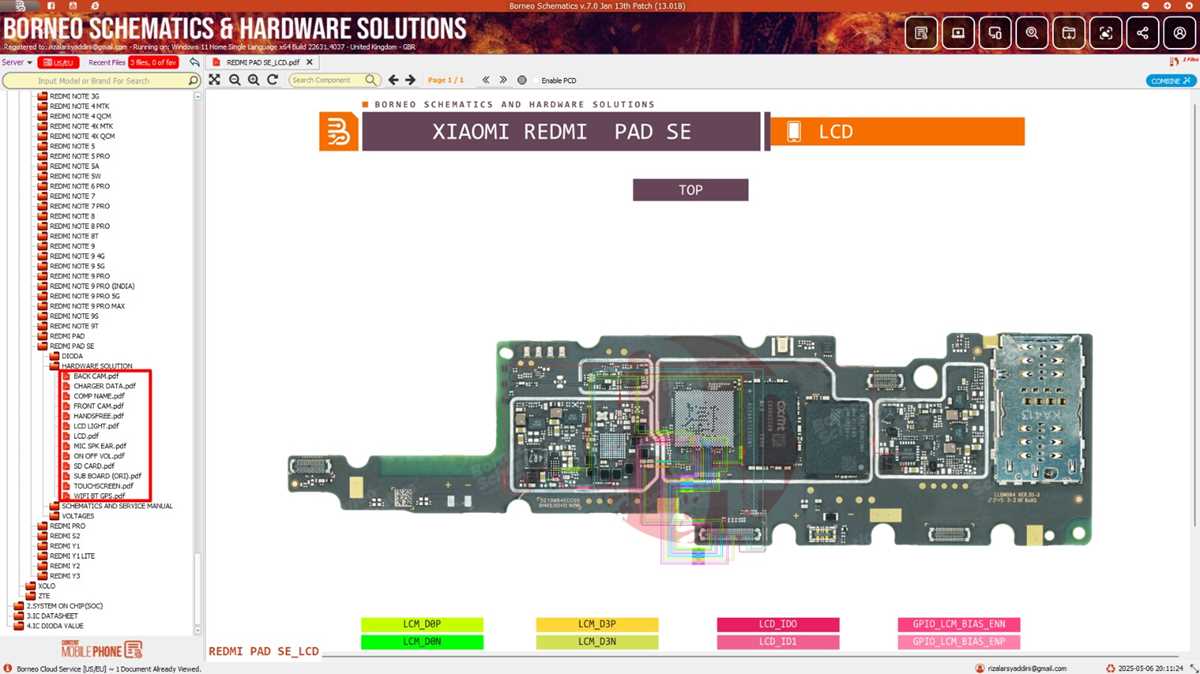
Task: Click the Recent Files label
Action: point(107,62)
